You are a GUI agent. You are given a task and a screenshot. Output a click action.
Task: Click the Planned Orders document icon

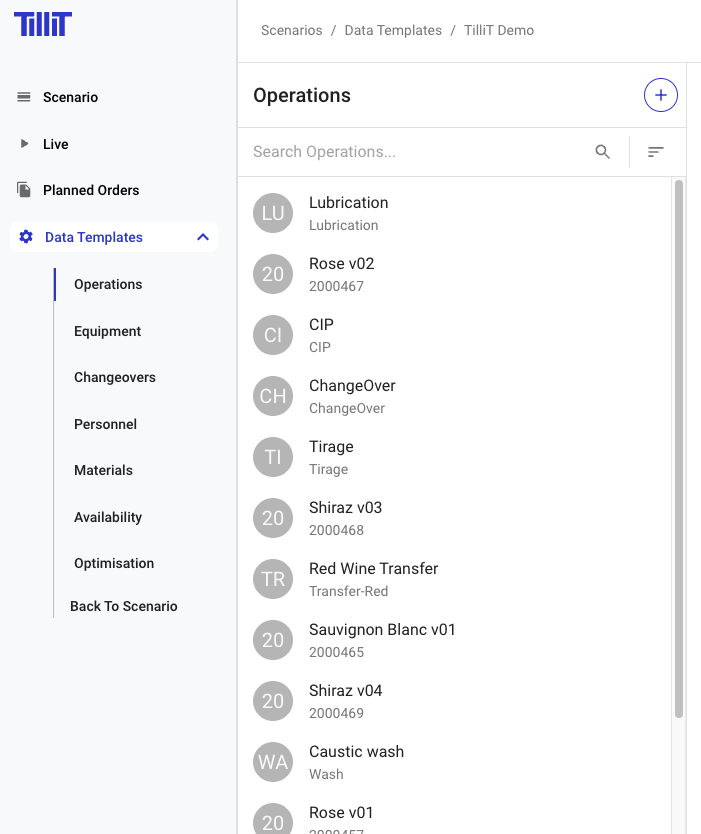tap(24, 190)
